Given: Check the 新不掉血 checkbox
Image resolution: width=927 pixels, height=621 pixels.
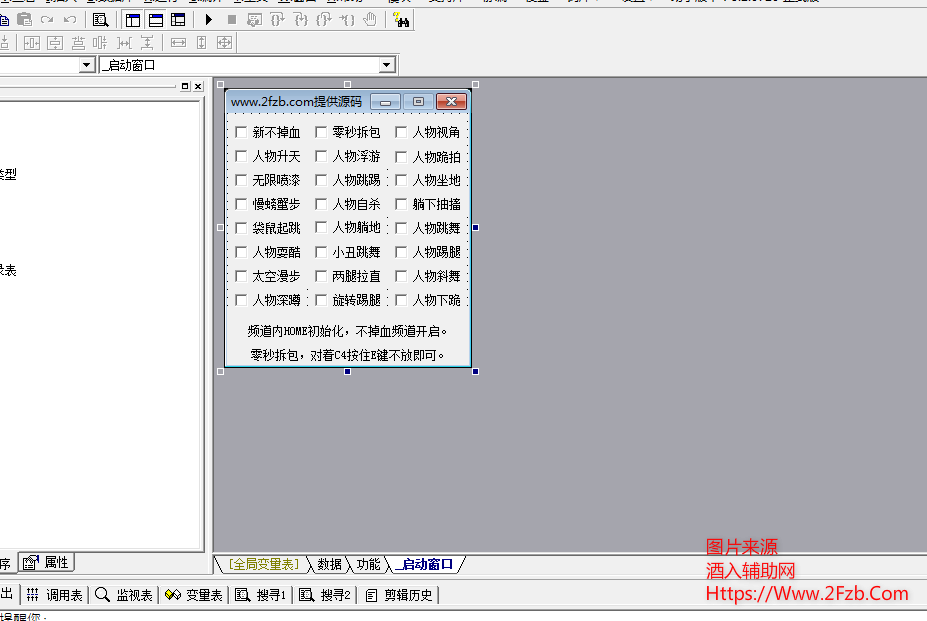Looking at the screenshot, I should pyautogui.click(x=241, y=132).
